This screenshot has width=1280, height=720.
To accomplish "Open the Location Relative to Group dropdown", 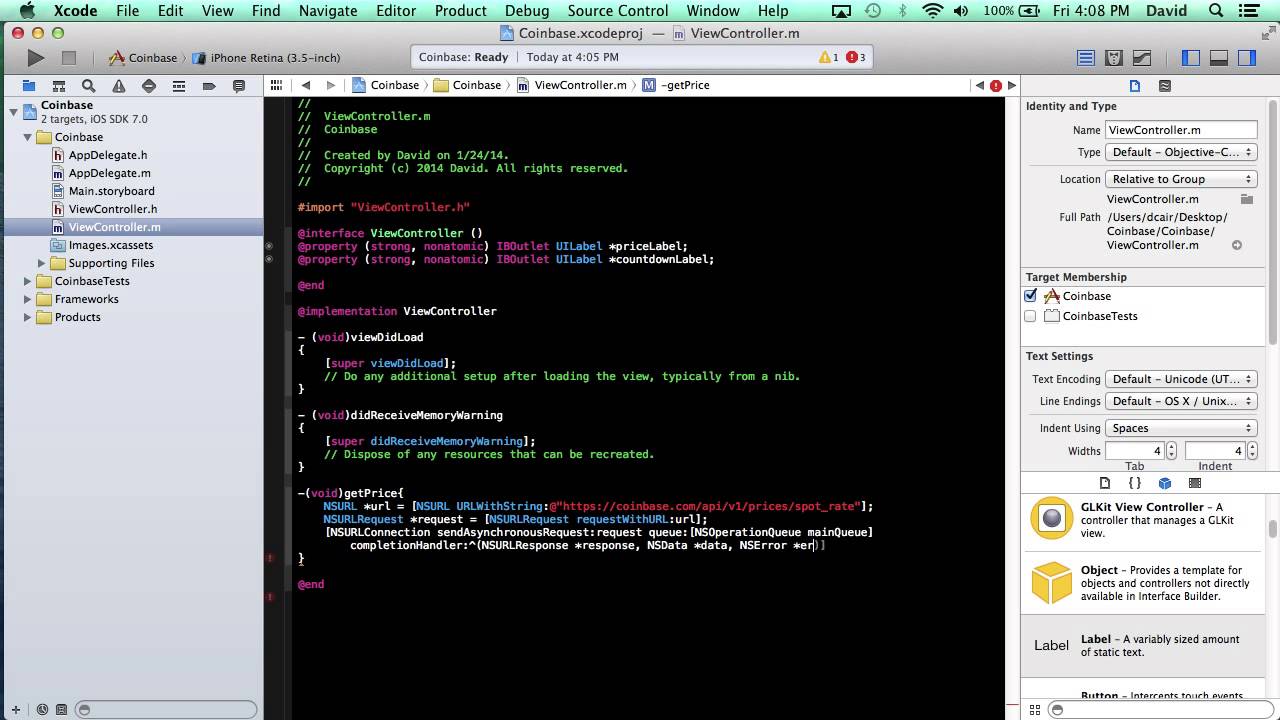I will click(1181, 179).
